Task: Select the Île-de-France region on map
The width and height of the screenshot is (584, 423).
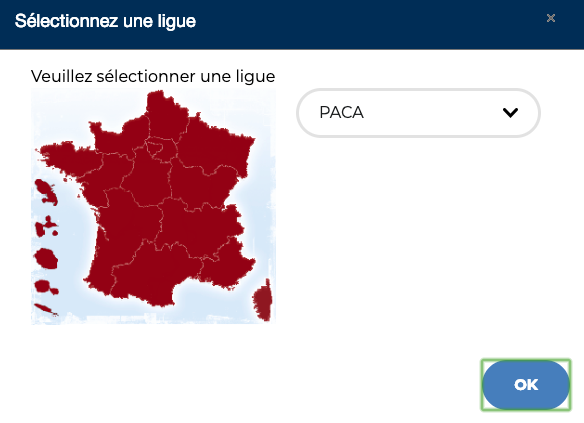Action: pos(156,146)
